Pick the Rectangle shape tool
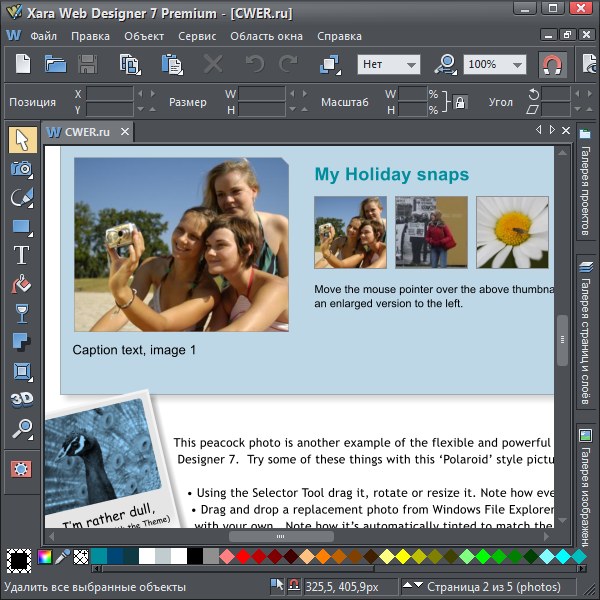 (x=21, y=226)
